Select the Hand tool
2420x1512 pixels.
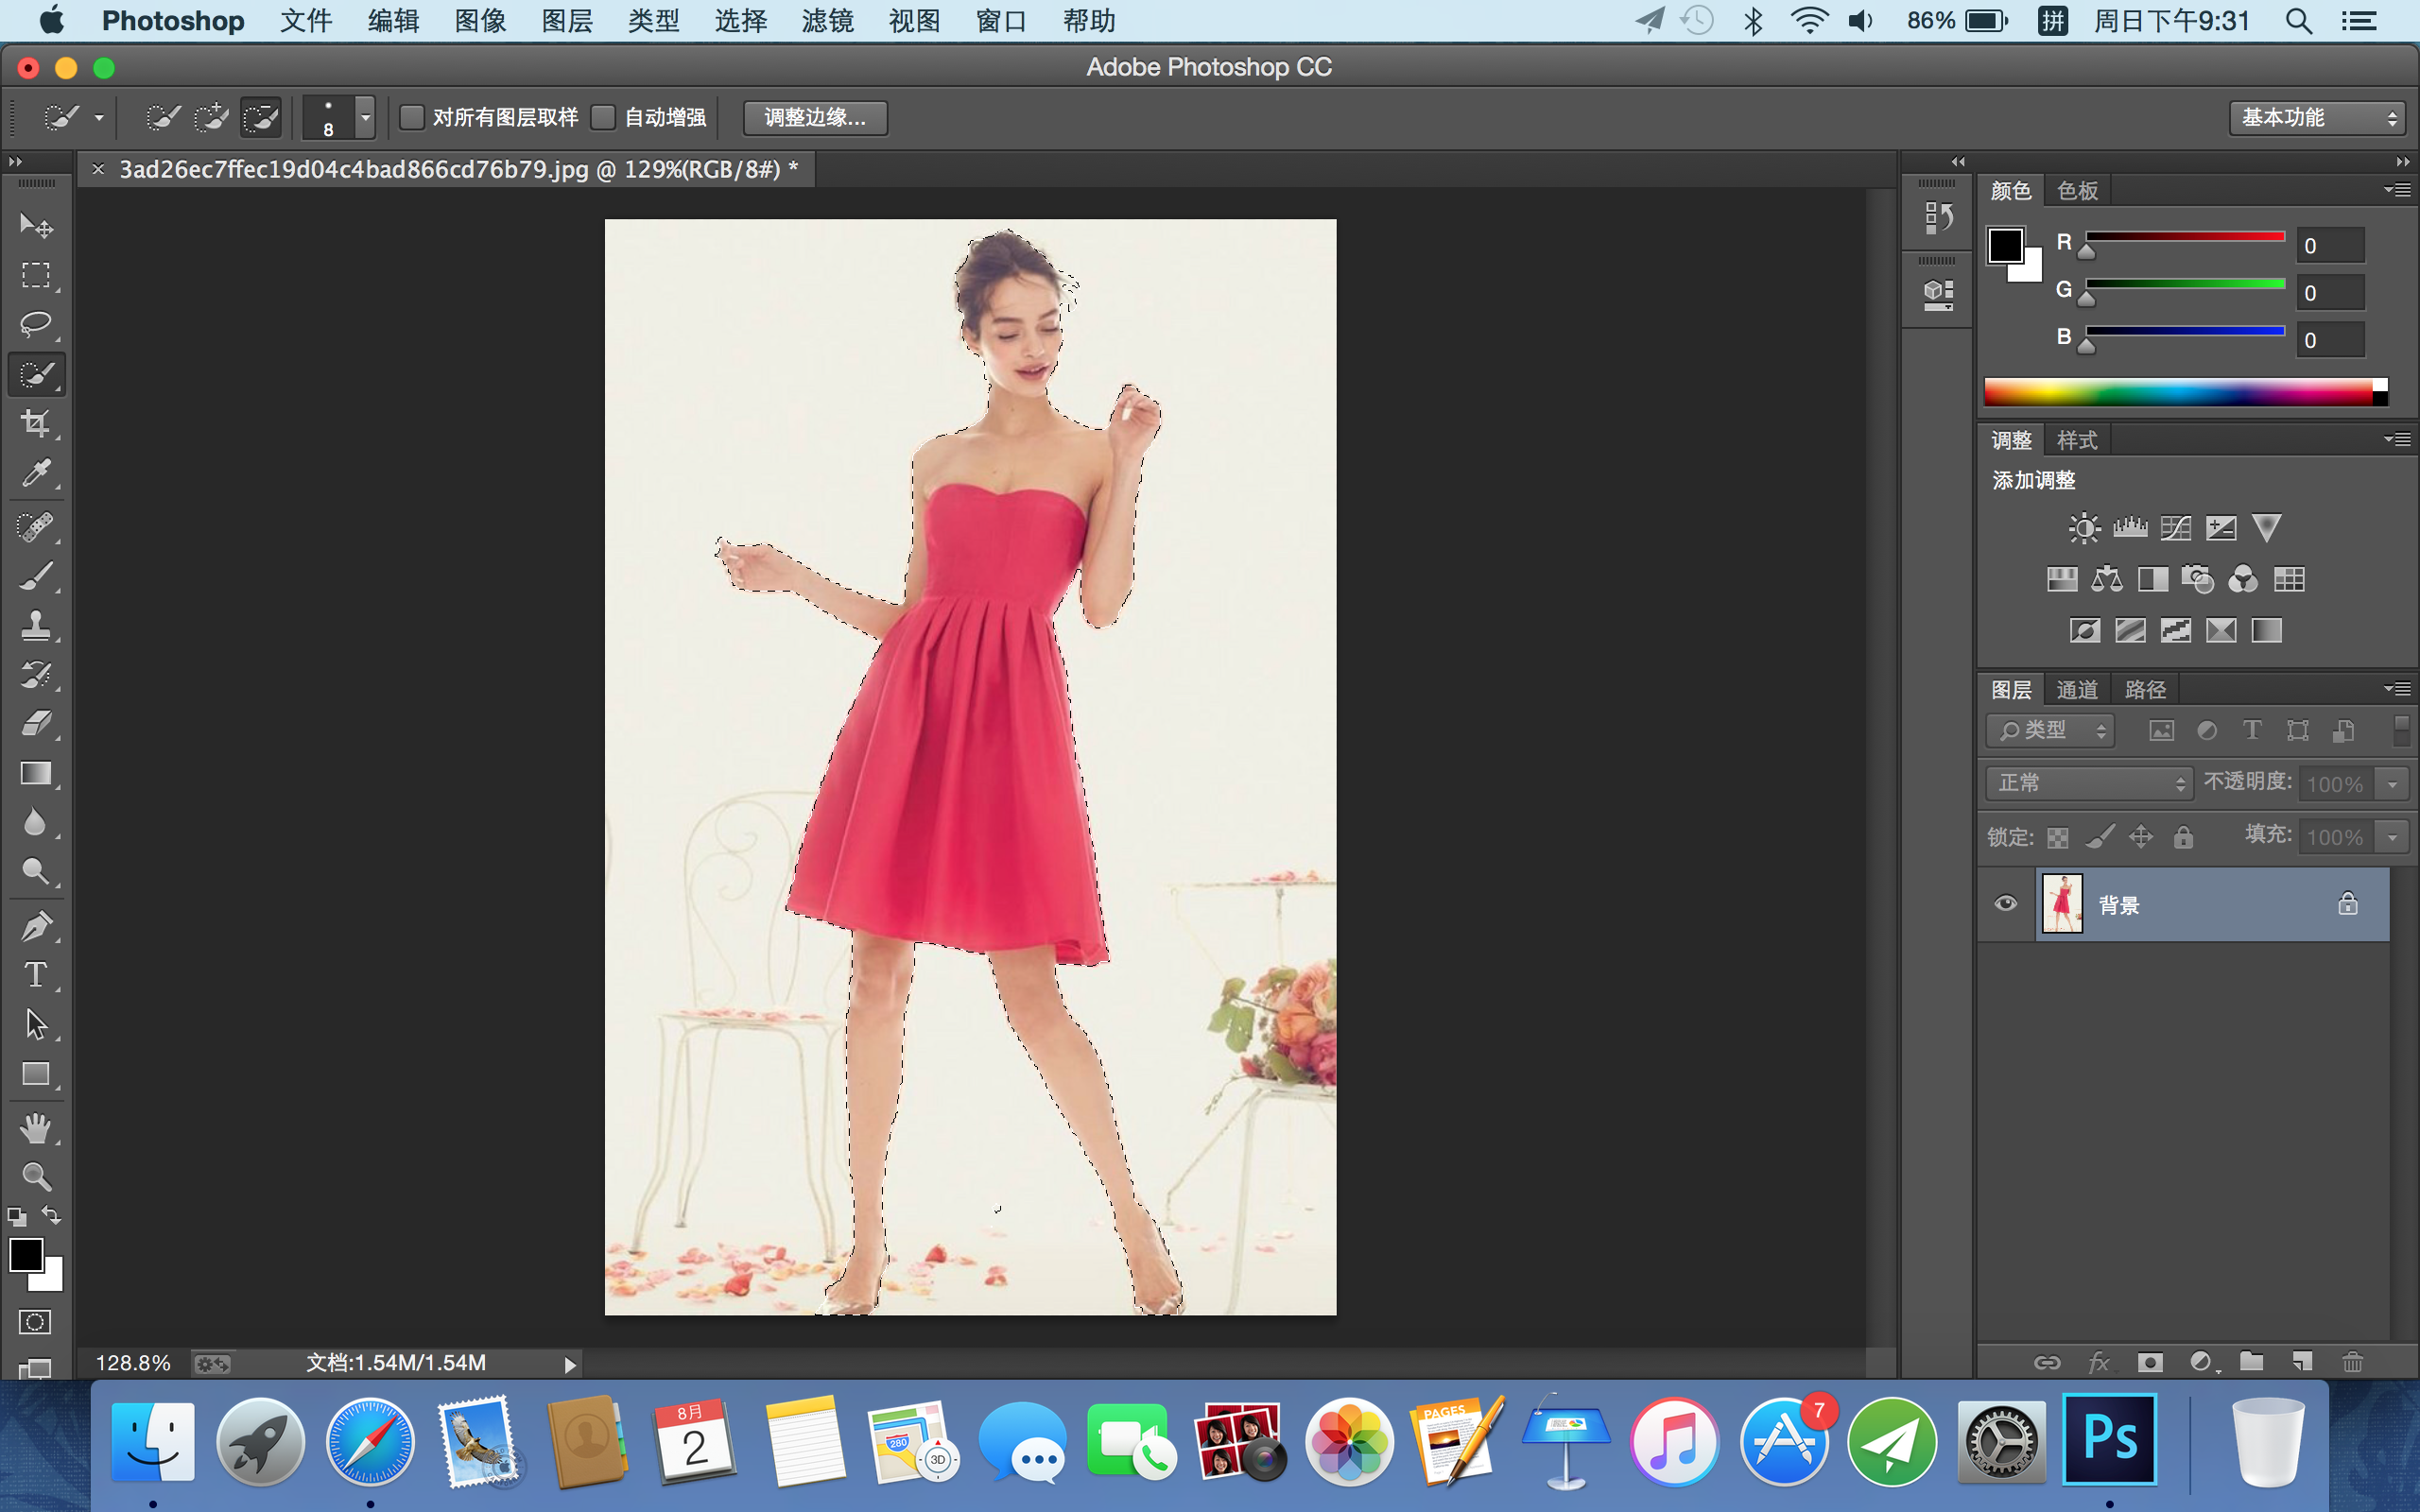pos(36,1128)
